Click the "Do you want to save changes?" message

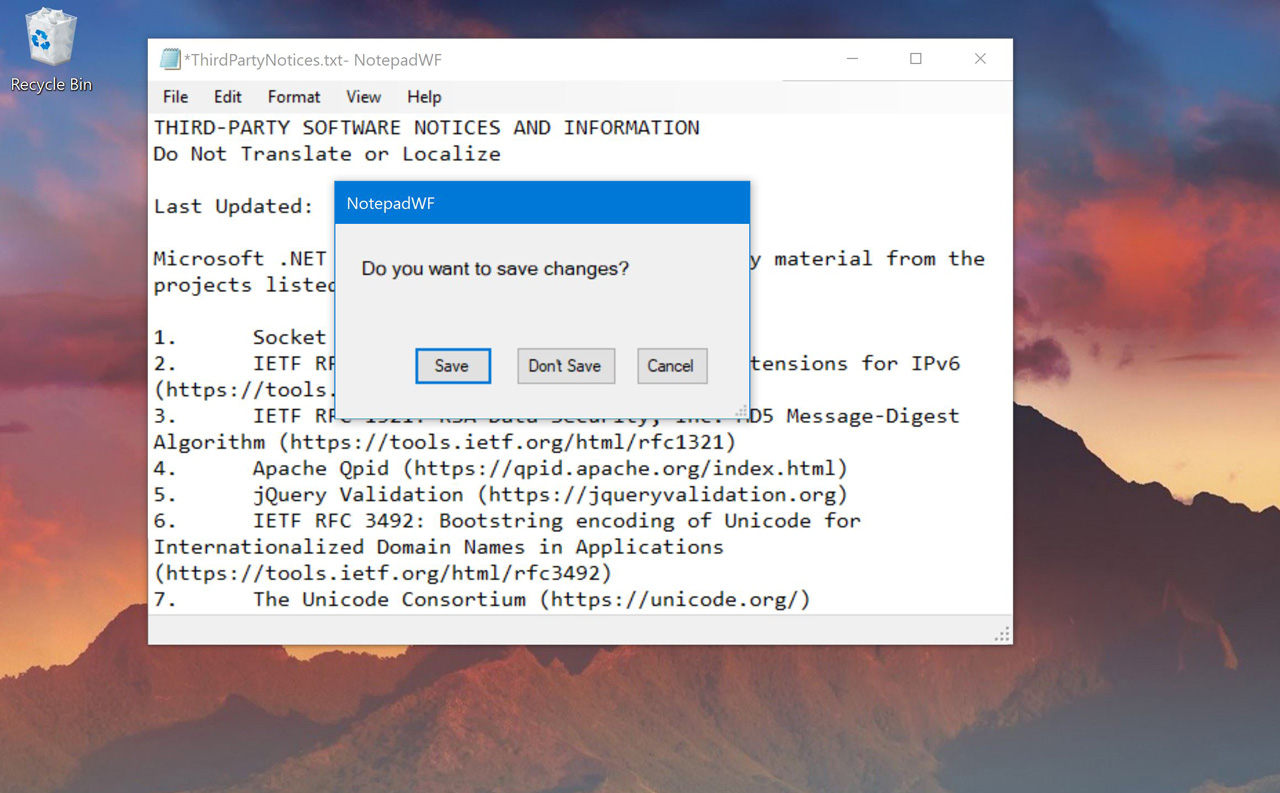pos(495,269)
